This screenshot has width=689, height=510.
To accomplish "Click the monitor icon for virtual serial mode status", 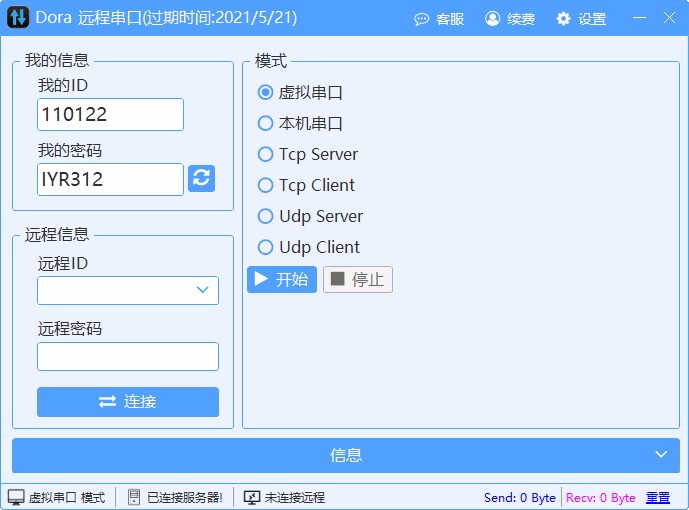I will 16,497.
